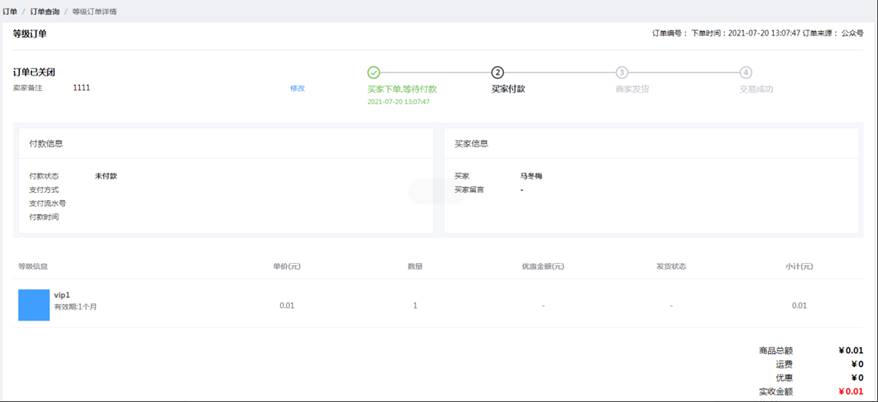Click the 有效期:1个月 validity text
Viewport: 878px width, 402px height.
pyautogui.click(x=76, y=307)
